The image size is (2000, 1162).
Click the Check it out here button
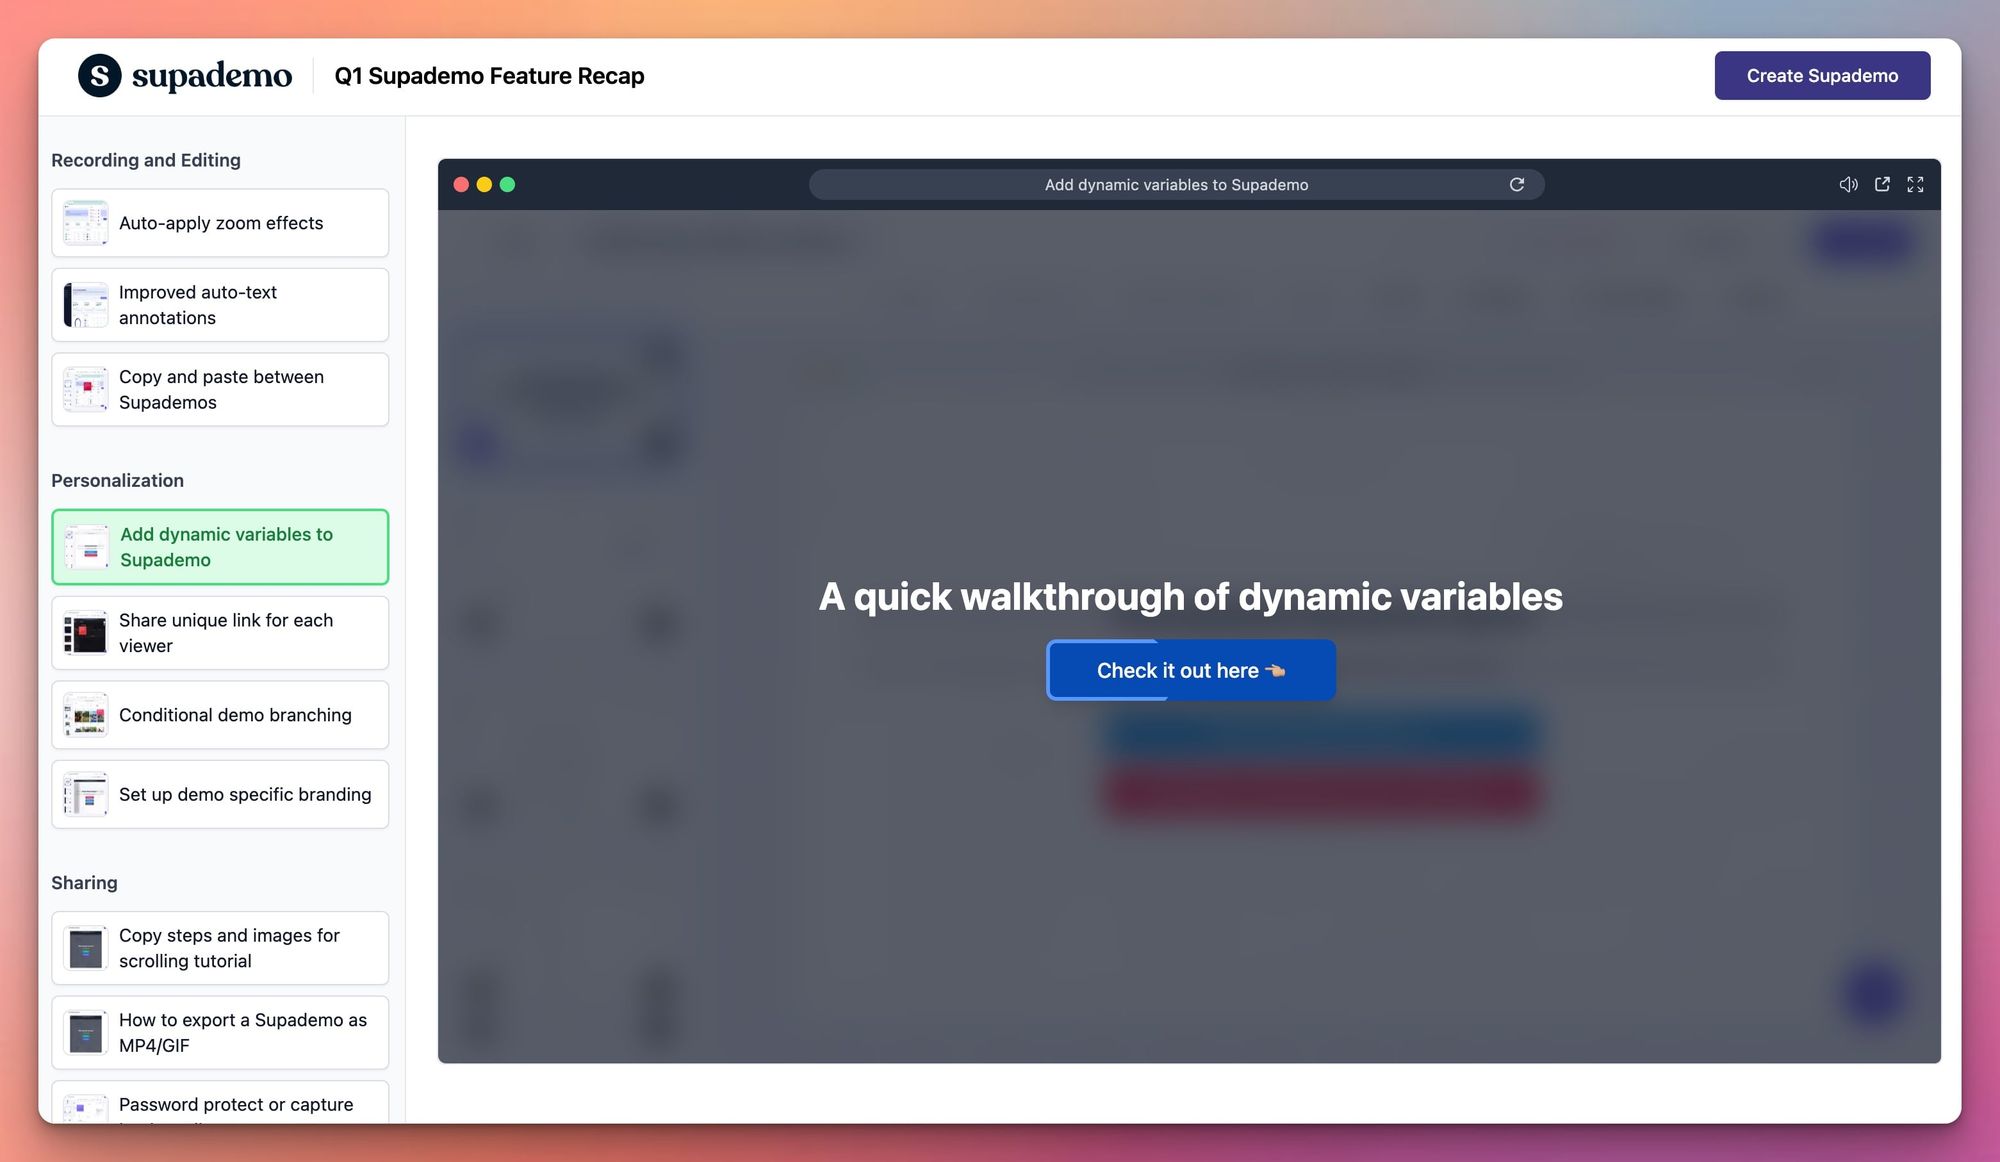pos(1191,670)
